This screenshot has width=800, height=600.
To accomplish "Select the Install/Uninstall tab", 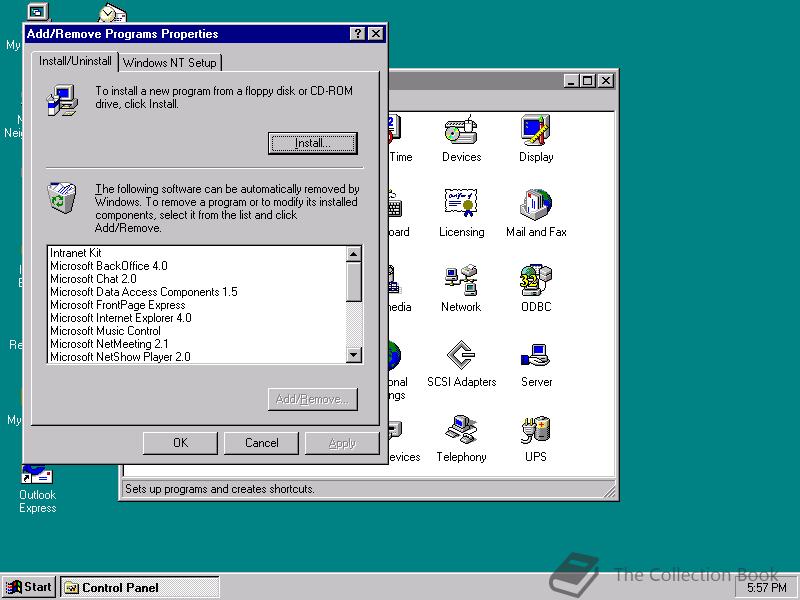I will 75,61.
